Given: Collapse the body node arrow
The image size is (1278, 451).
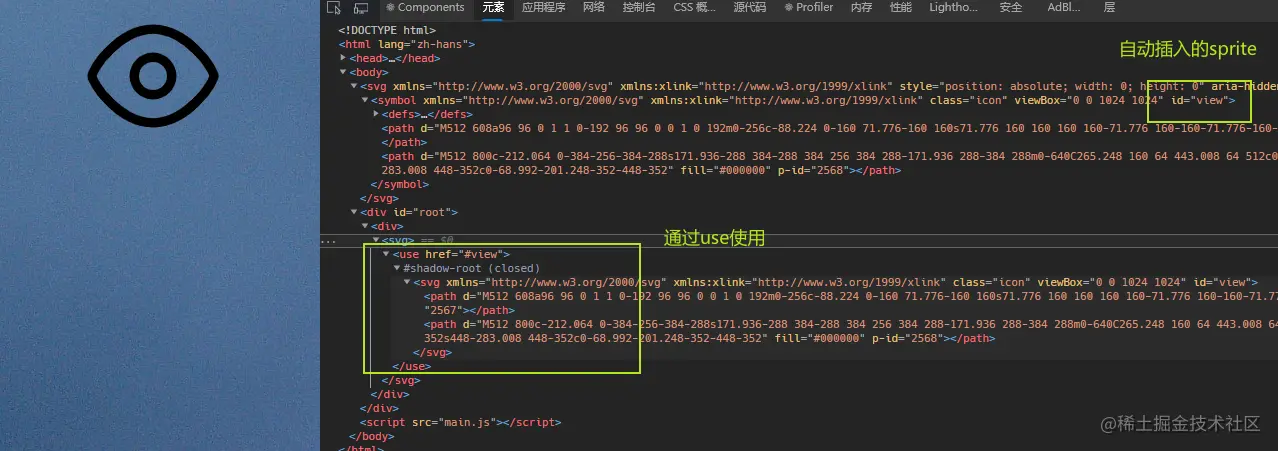Looking at the screenshot, I should [343, 72].
